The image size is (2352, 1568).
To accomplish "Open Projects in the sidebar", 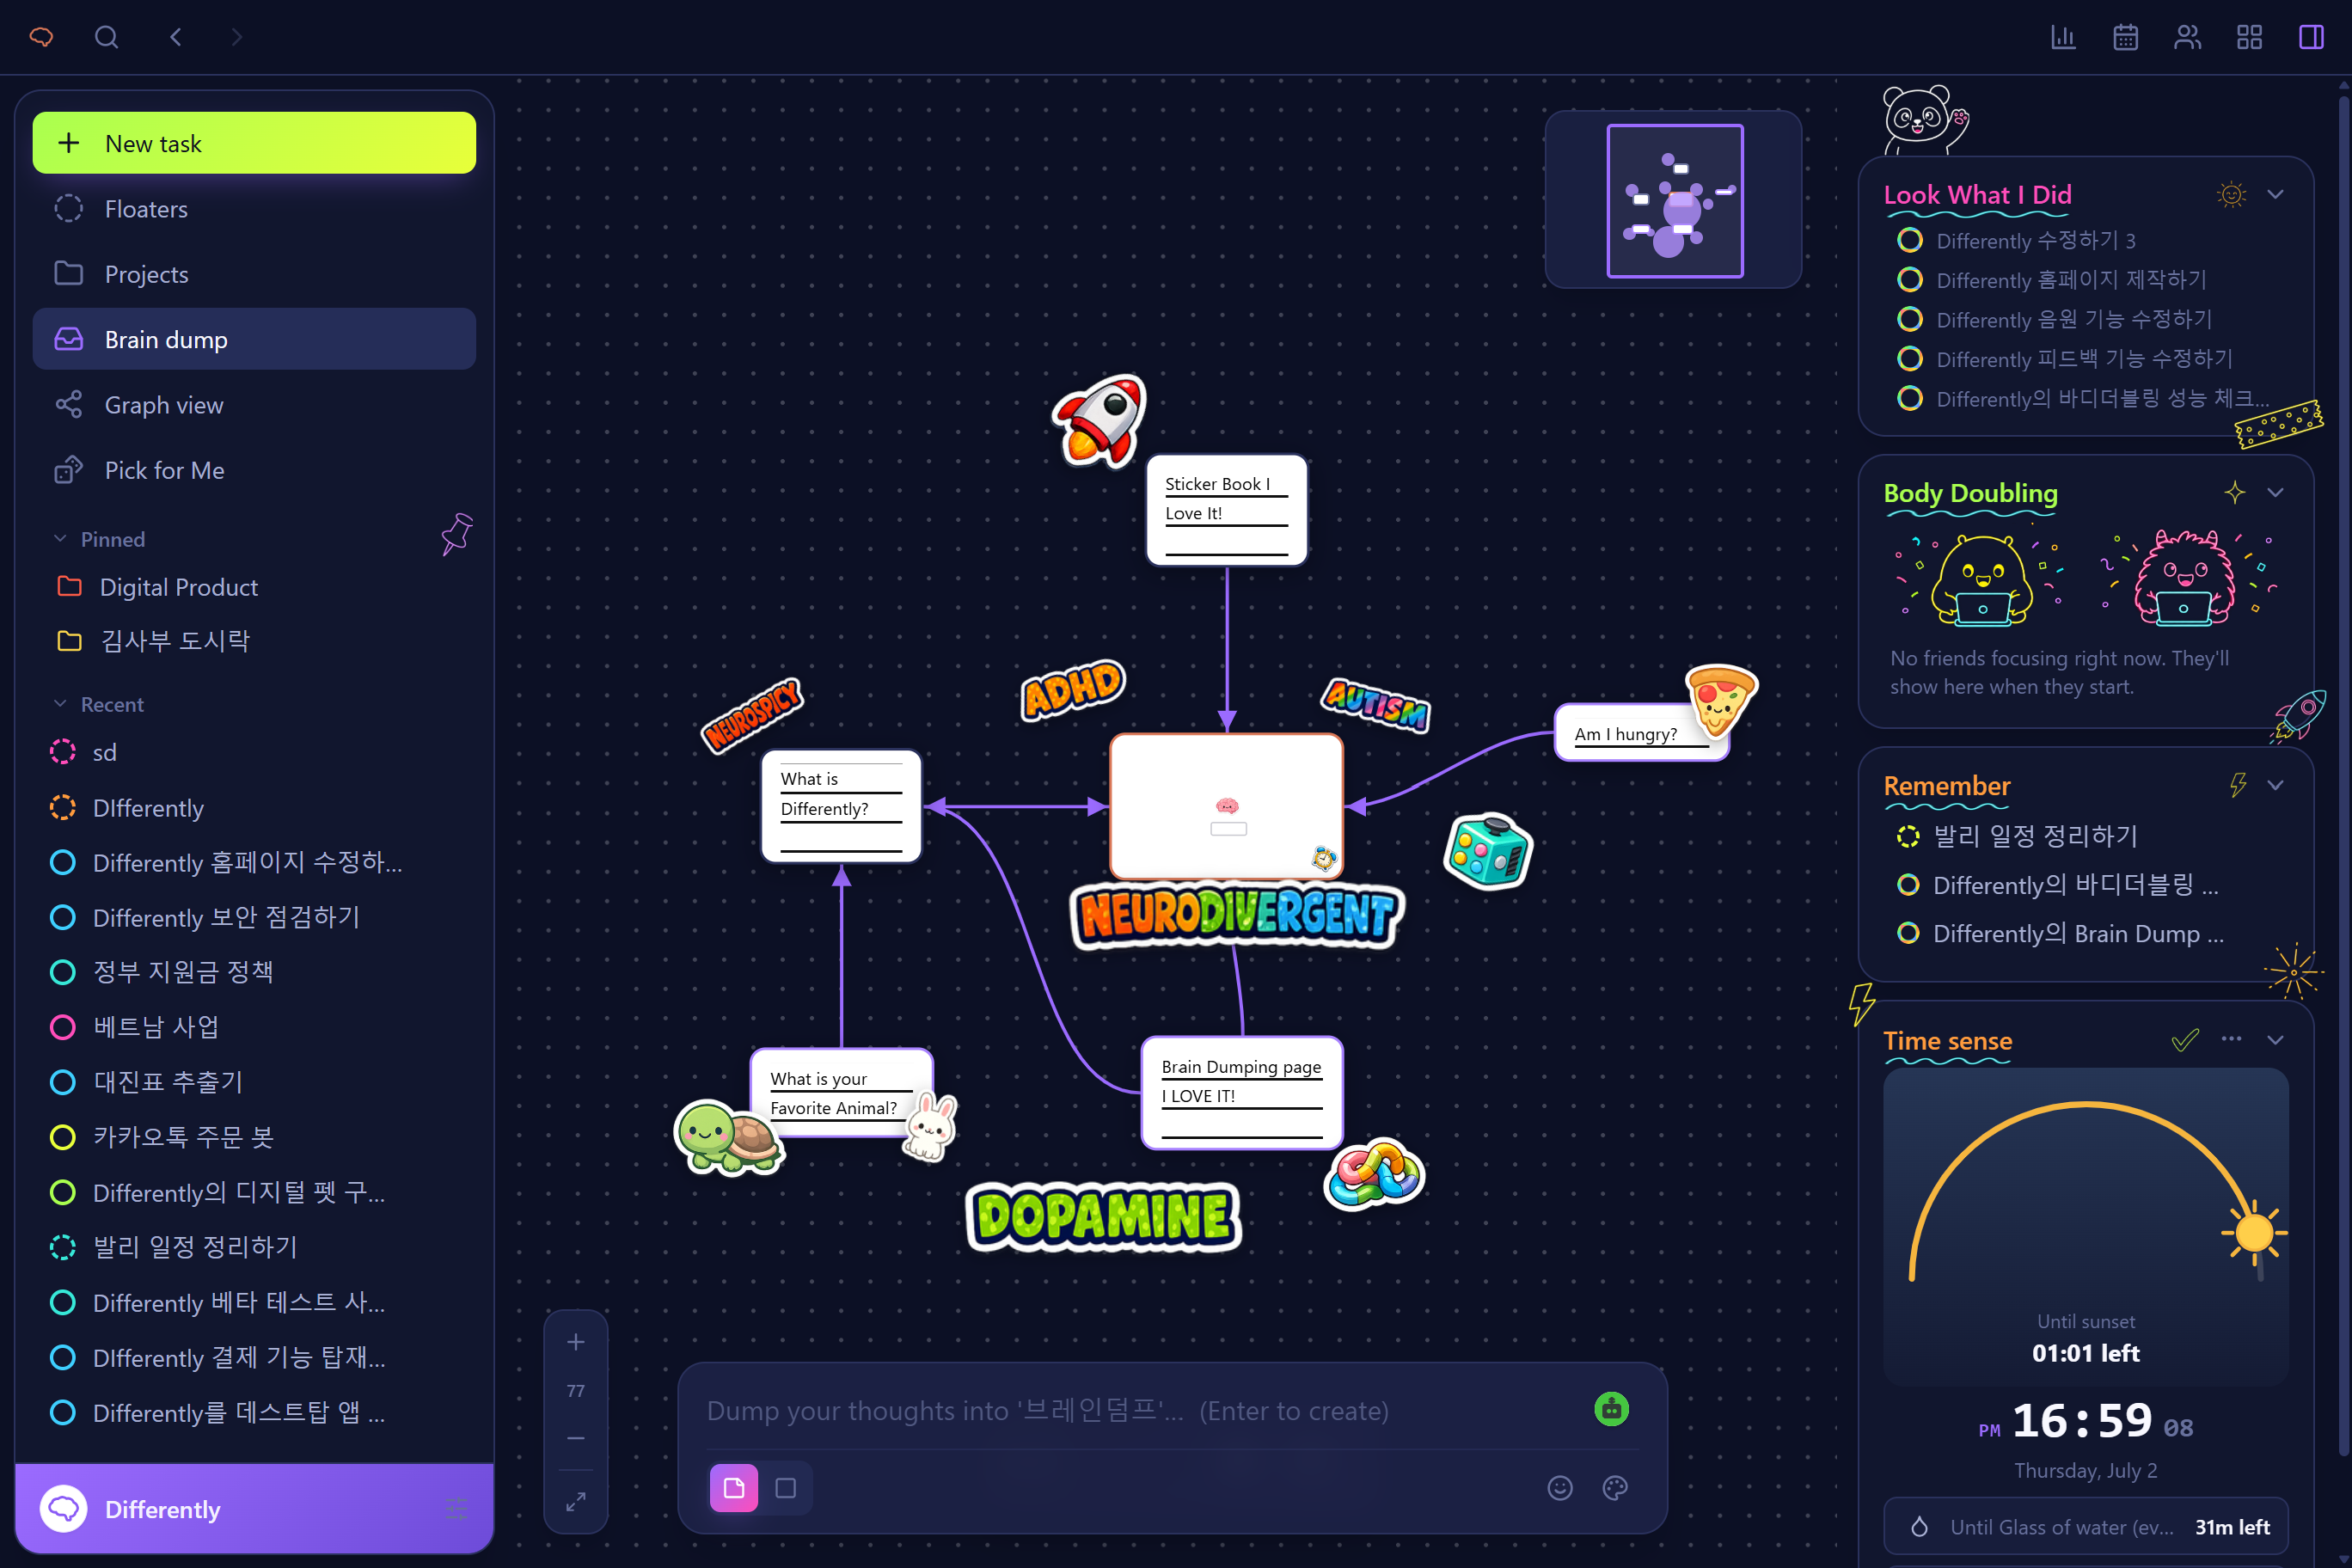I will pyautogui.click(x=254, y=274).
